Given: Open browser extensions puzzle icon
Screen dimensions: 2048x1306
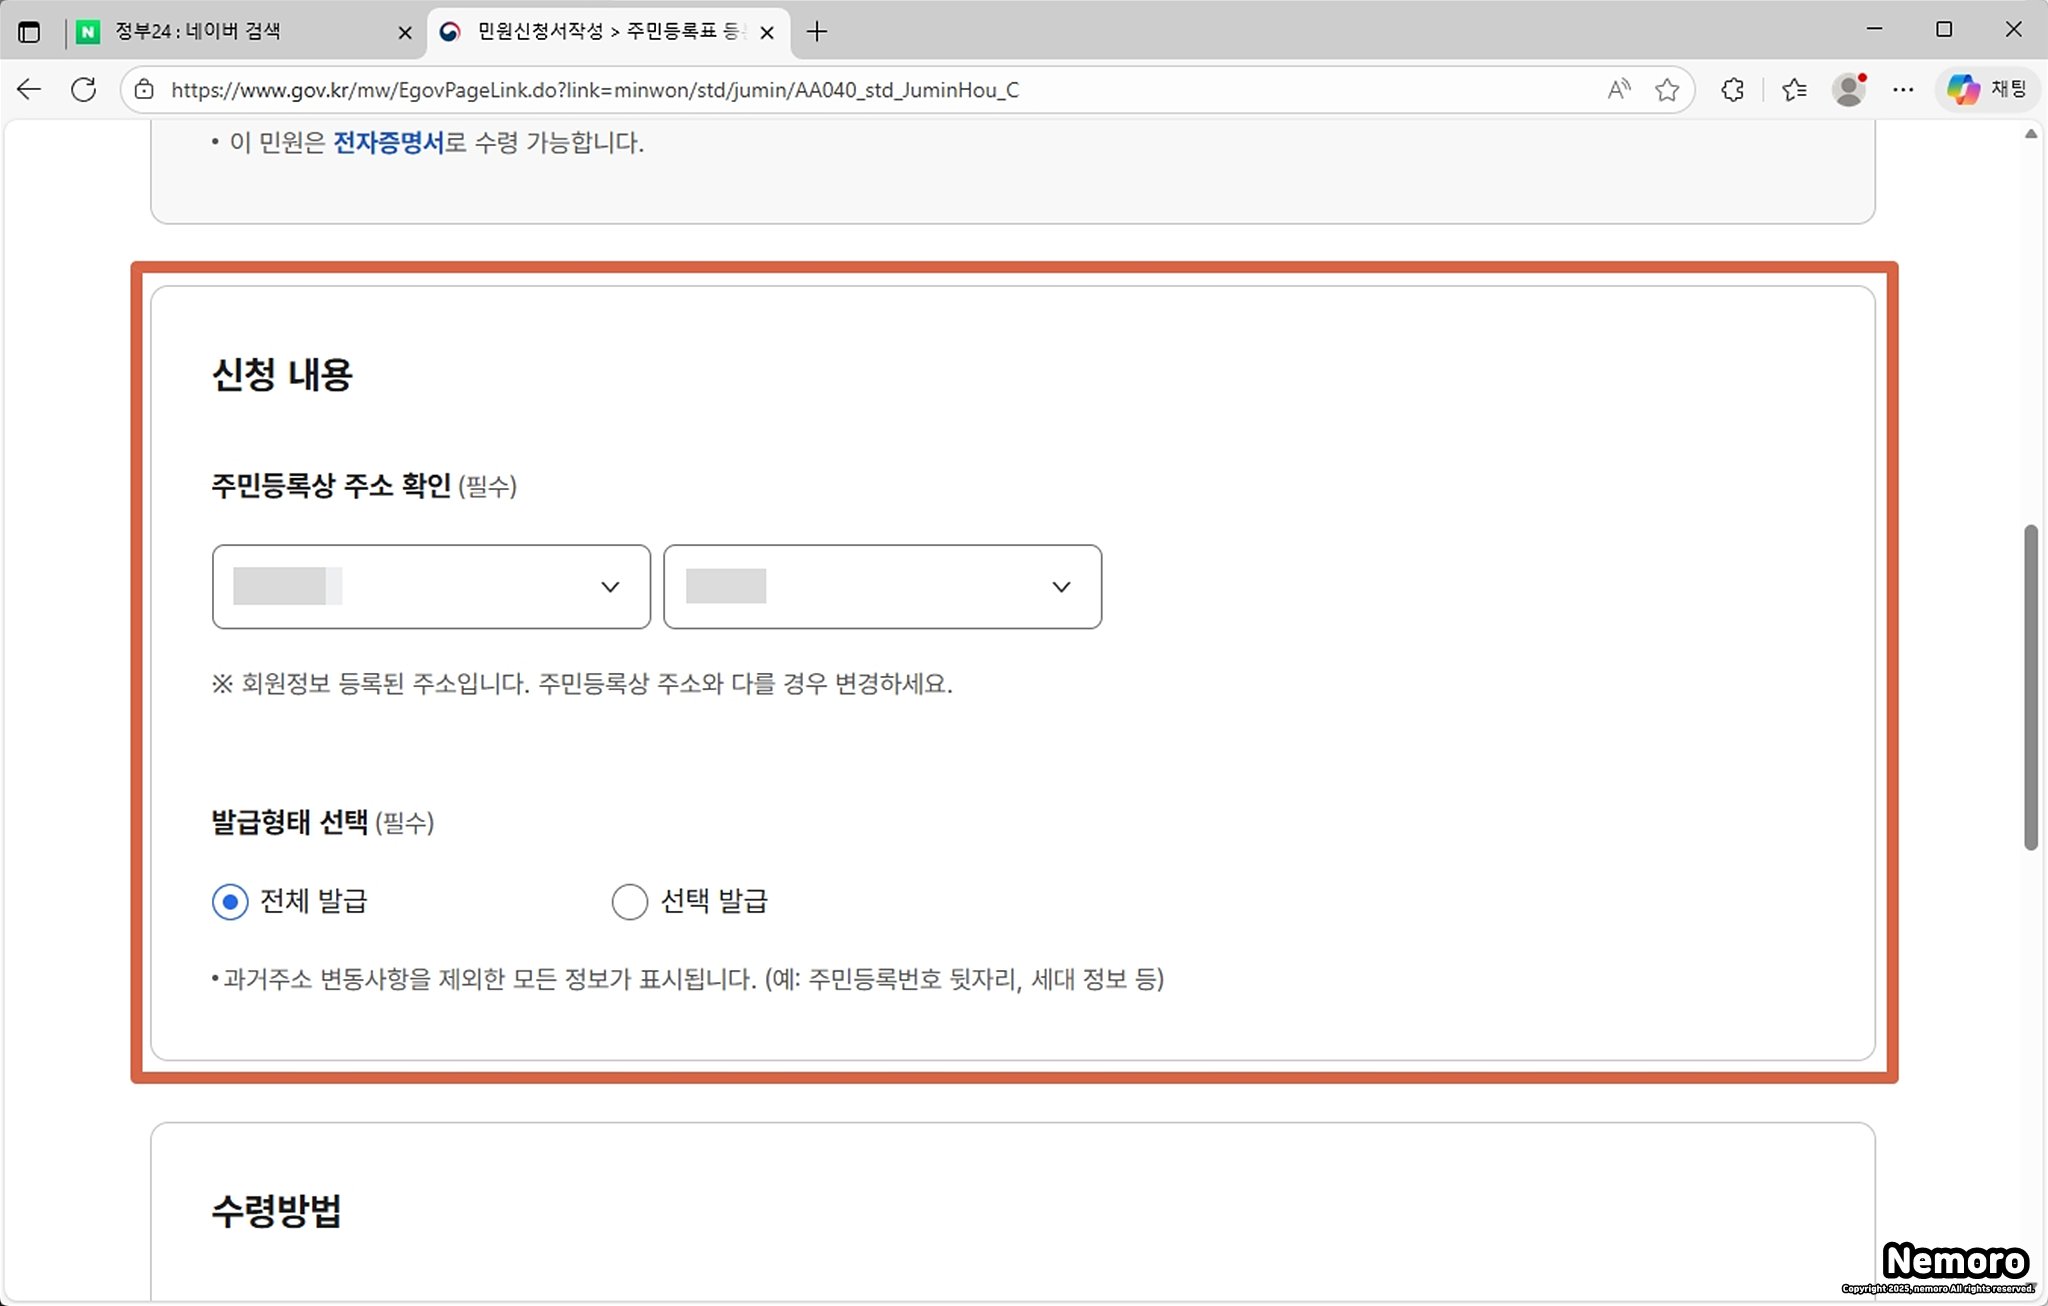Looking at the screenshot, I should coord(1733,90).
